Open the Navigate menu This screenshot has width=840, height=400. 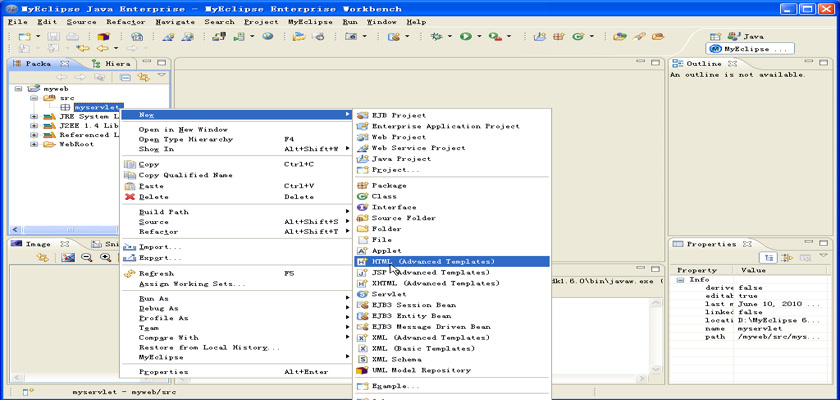click(175, 22)
